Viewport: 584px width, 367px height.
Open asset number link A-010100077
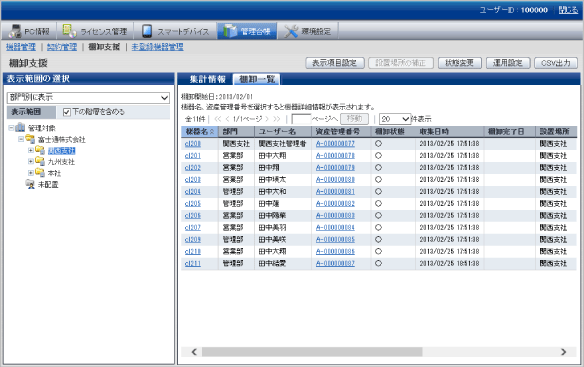335,143
